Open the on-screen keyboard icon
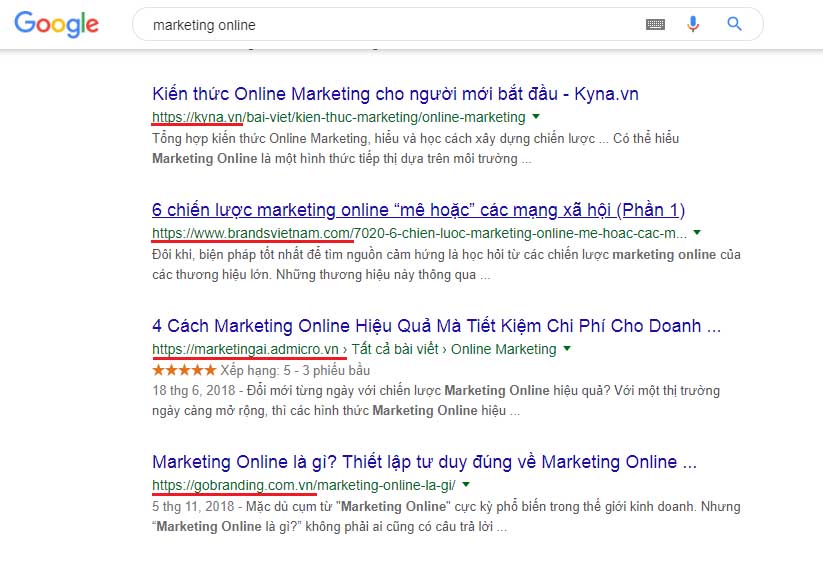823x571 pixels. [x=655, y=24]
